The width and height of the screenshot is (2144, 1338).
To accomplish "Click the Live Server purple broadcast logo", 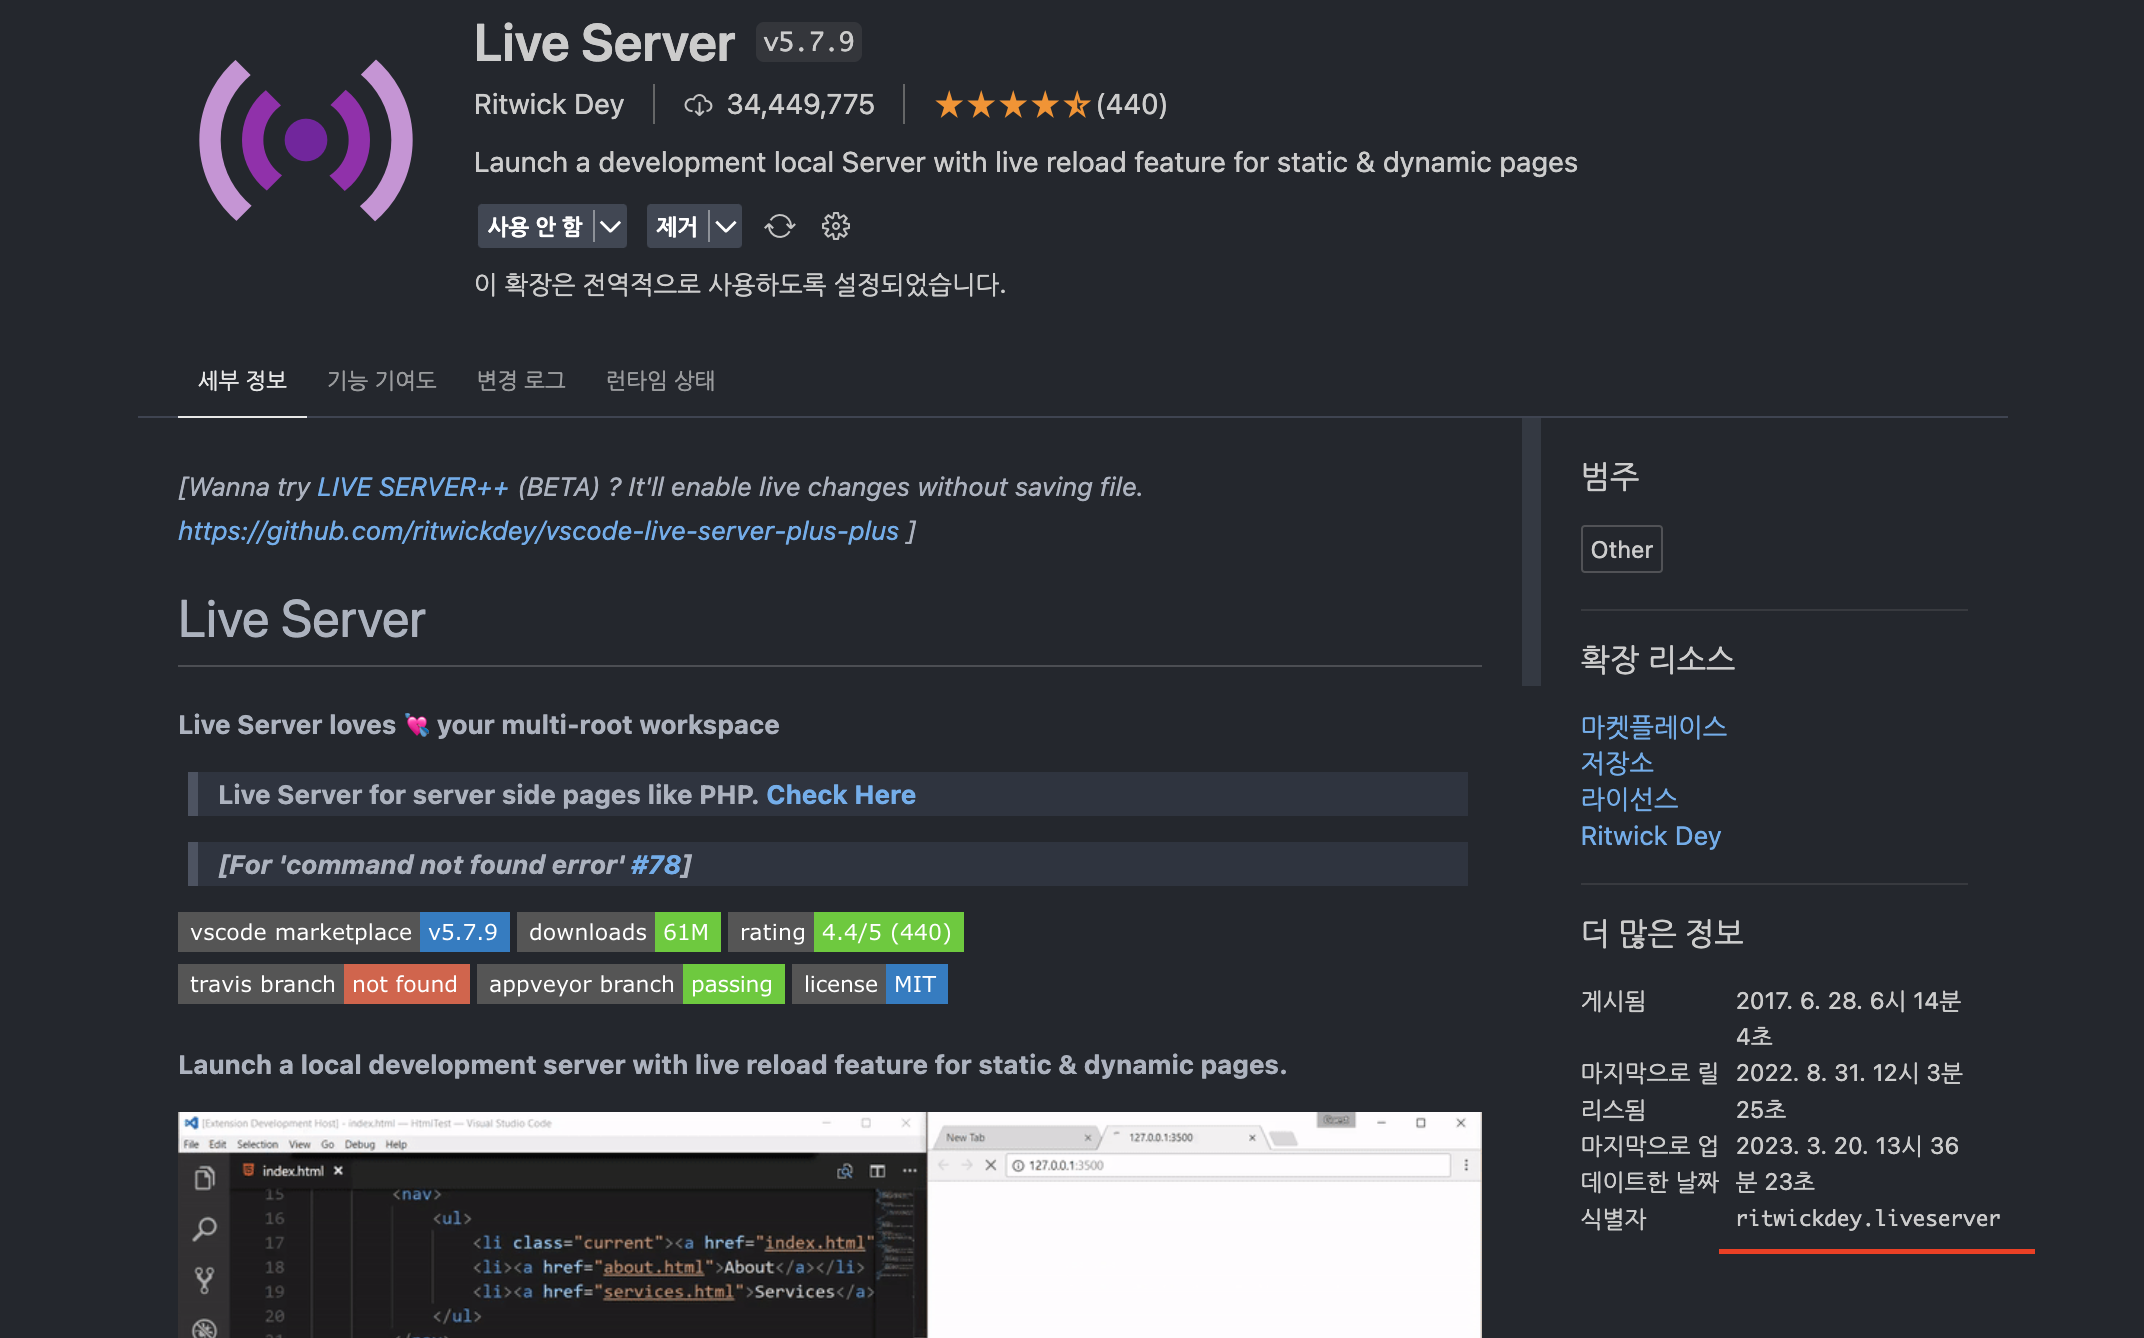I will pos(305,140).
